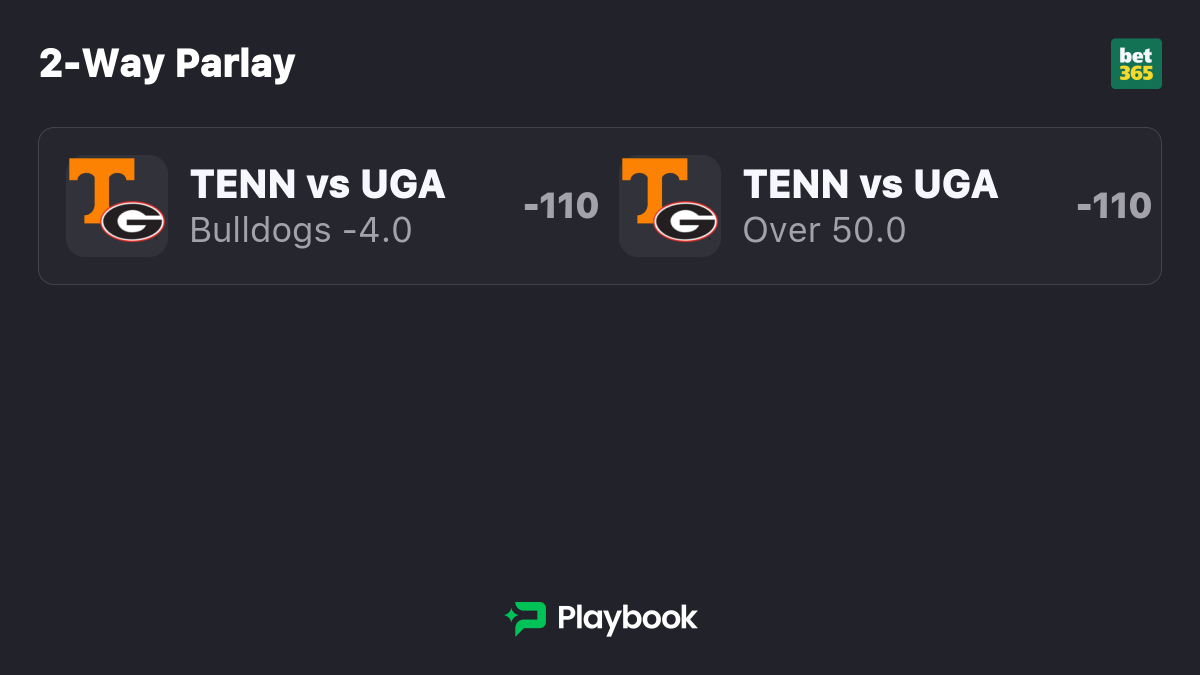Image resolution: width=1200 pixels, height=675 pixels.
Task: Open the bet365 logo icon
Action: 1136,64
